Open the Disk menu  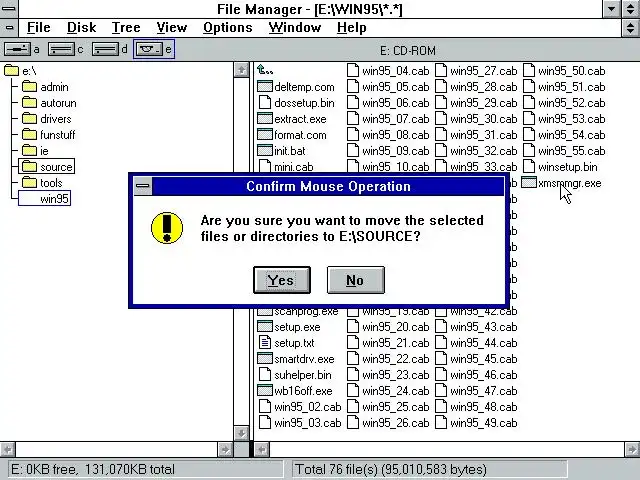(82, 28)
